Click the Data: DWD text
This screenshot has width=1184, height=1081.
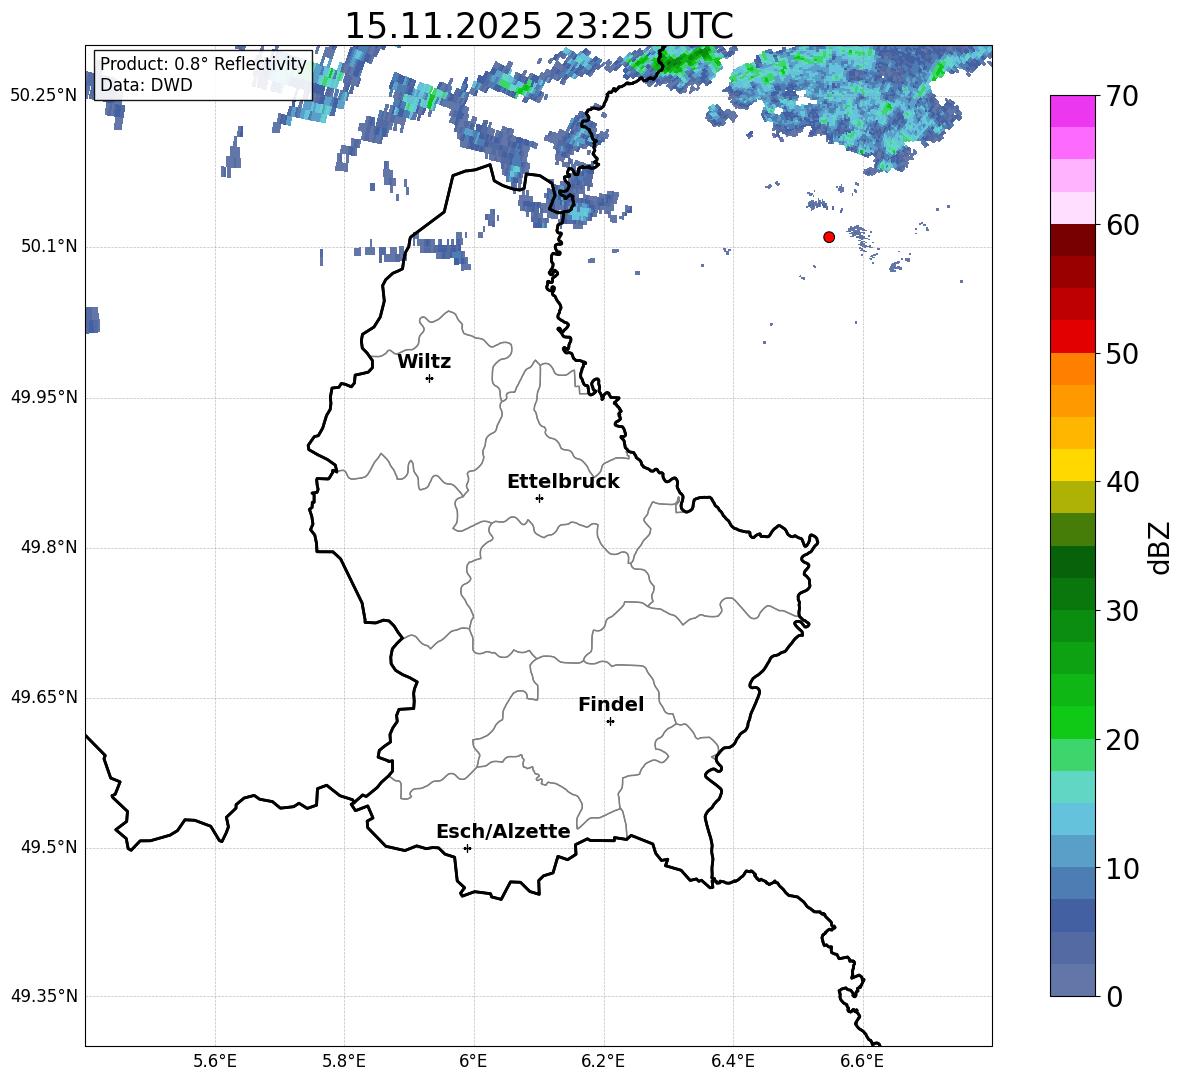pos(146,85)
